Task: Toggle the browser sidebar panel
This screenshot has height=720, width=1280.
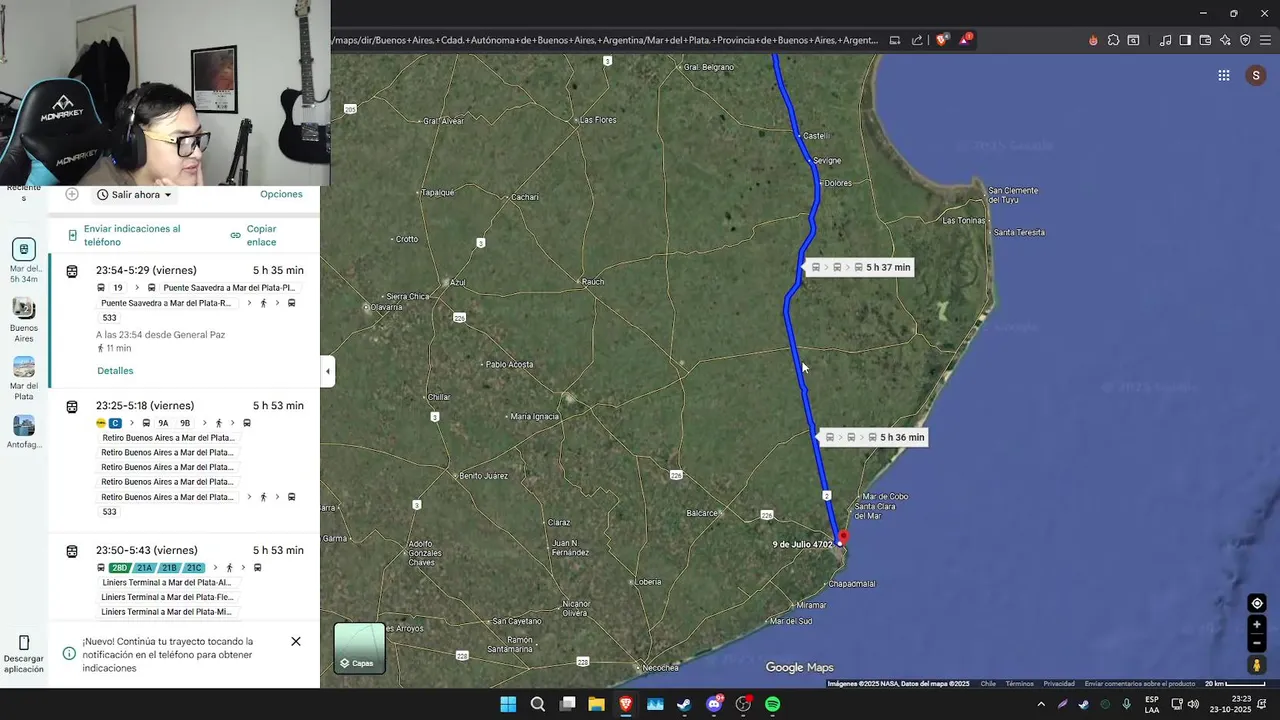Action: point(1185,40)
